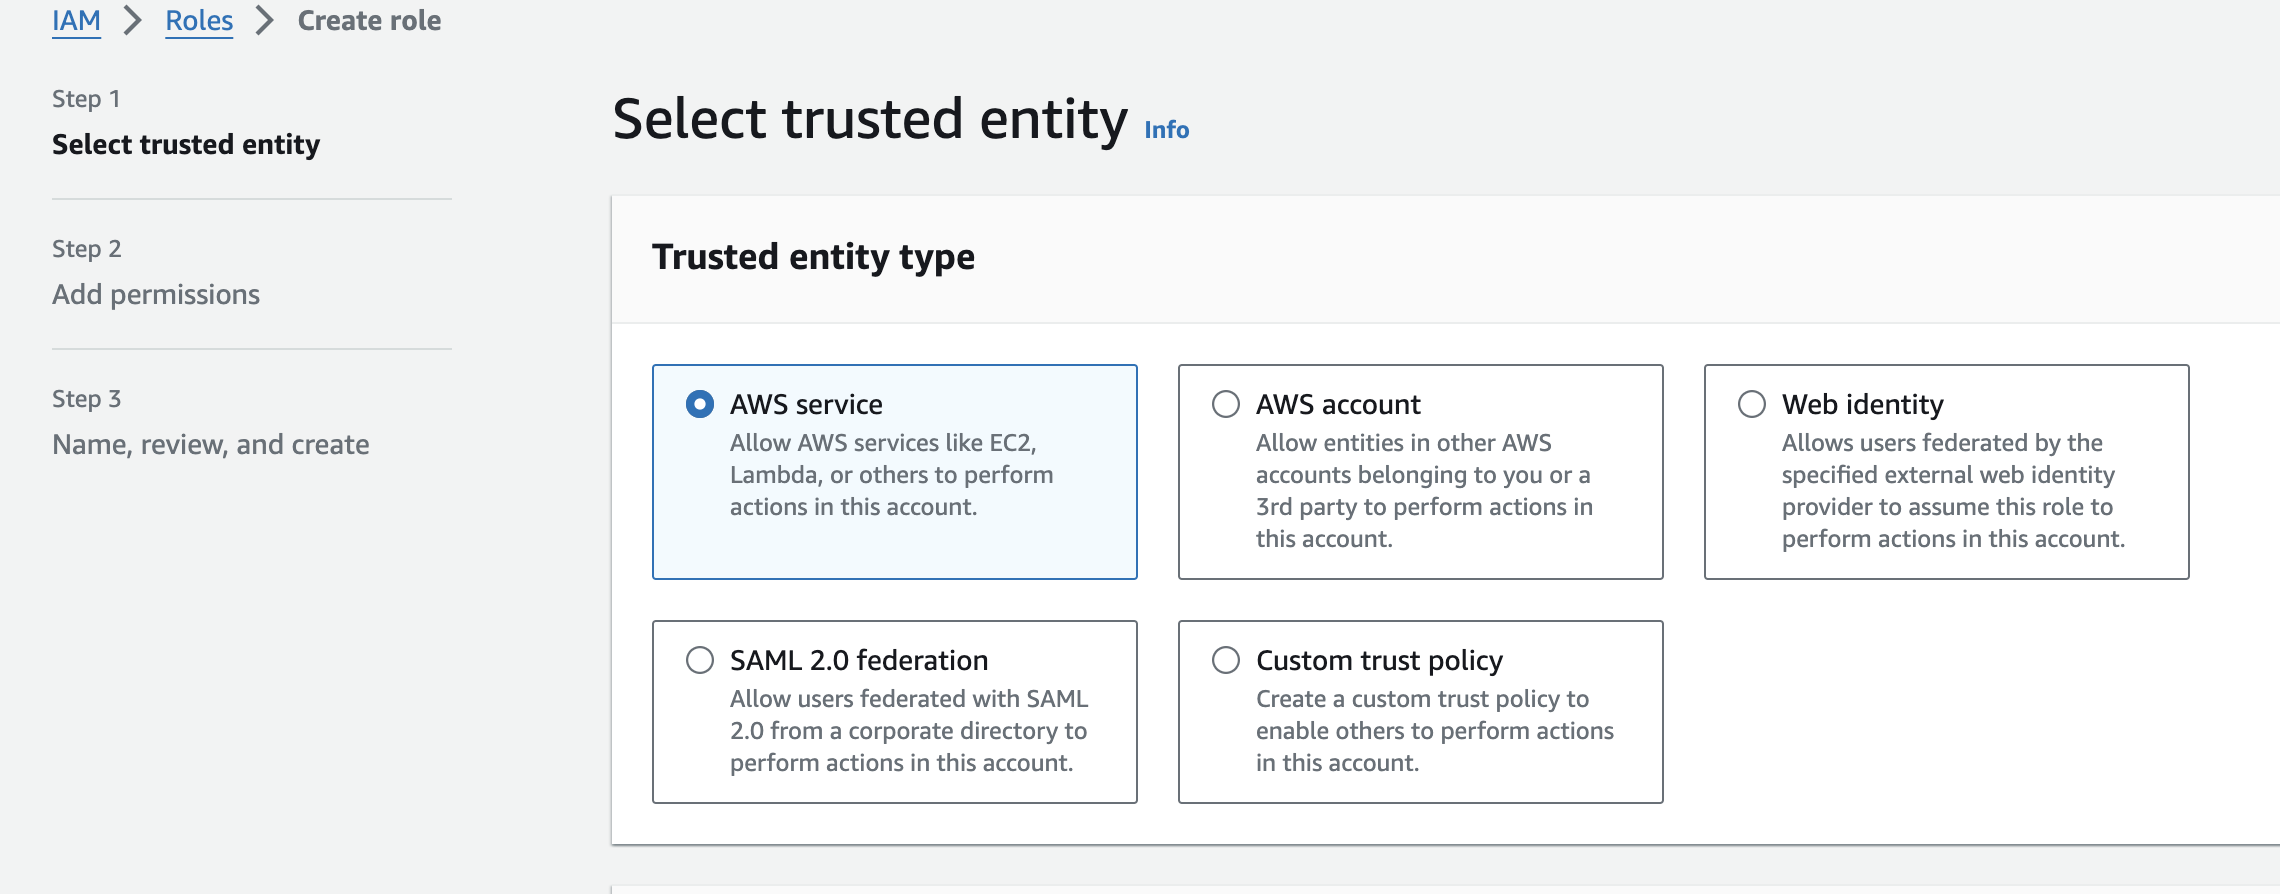
Task: Click the Web identity card description text
Action: click(x=1952, y=491)
